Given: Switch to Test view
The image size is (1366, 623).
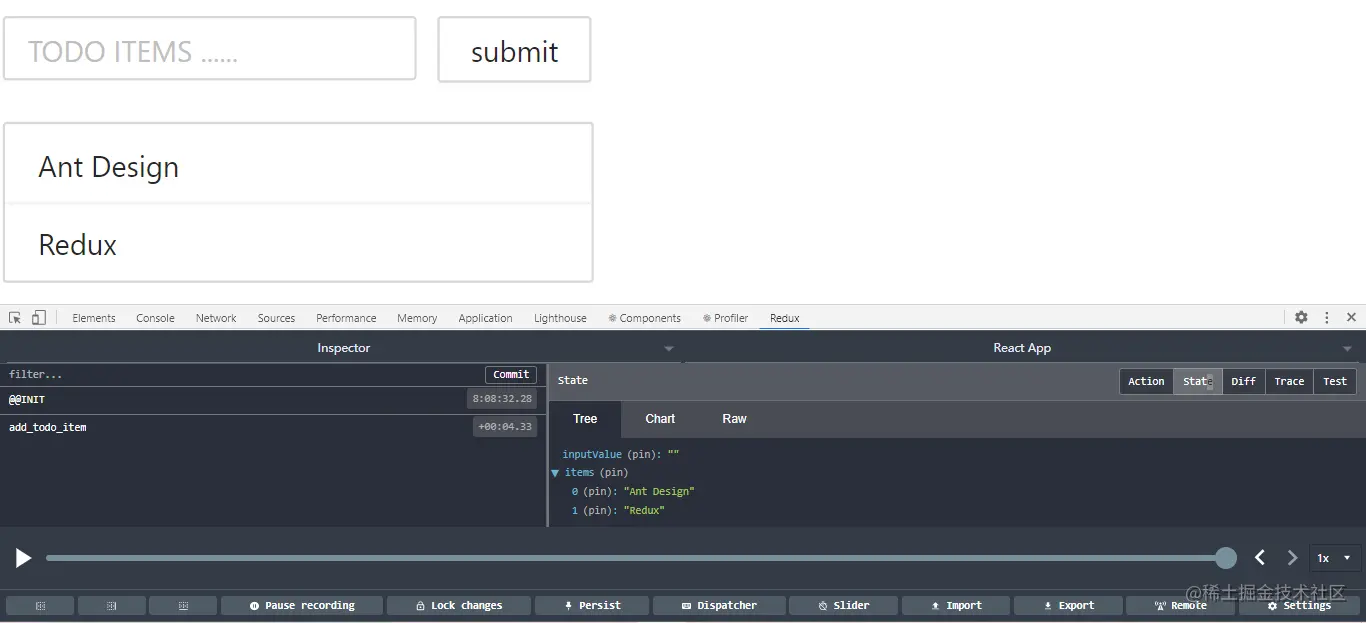Looking at the screenshot, I should click(x=1335, y=381).
